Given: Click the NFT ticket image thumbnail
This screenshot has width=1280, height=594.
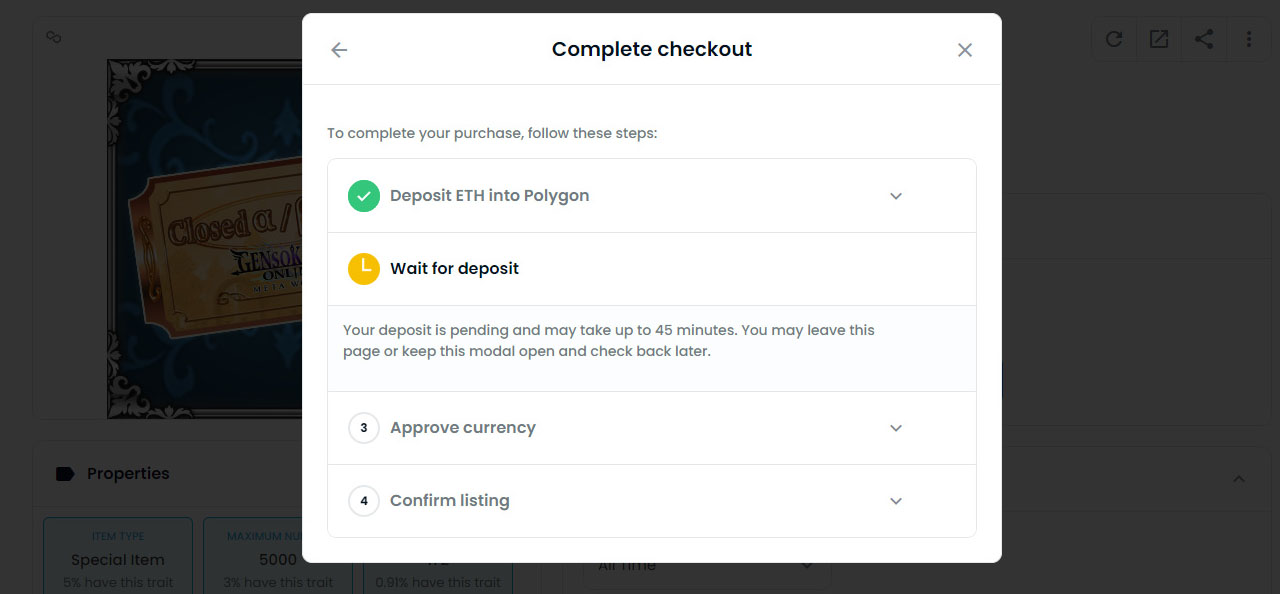Looking at the screenshot, I should point(205,238).
